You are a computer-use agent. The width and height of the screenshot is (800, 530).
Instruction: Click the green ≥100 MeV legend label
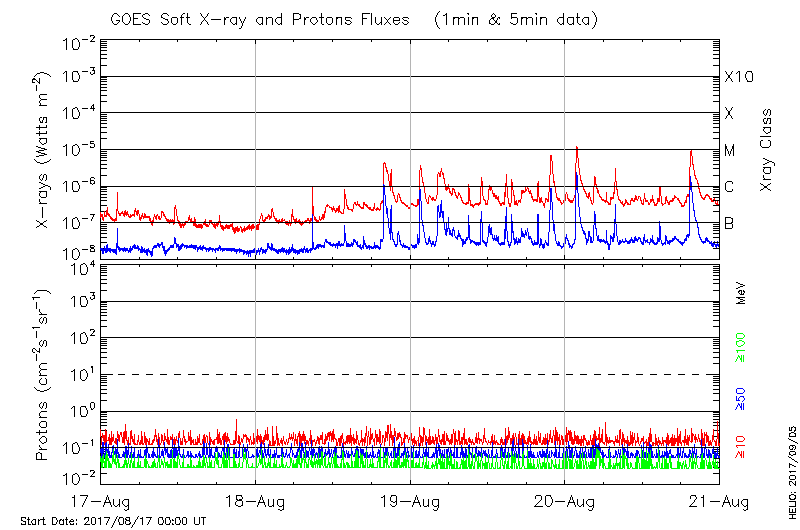coord(741,346)
